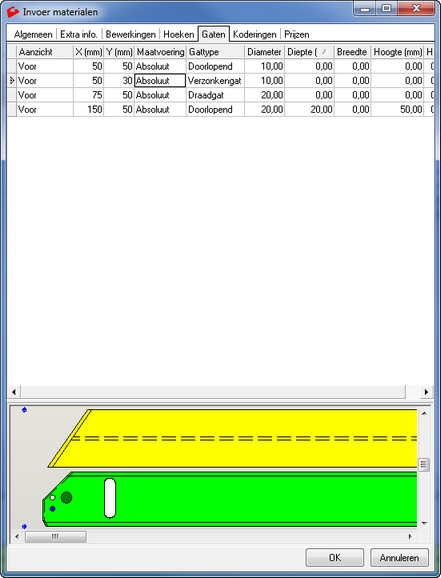Switch to the Algemeen tab
Screen dimensions: 441x578
[33, 35]
